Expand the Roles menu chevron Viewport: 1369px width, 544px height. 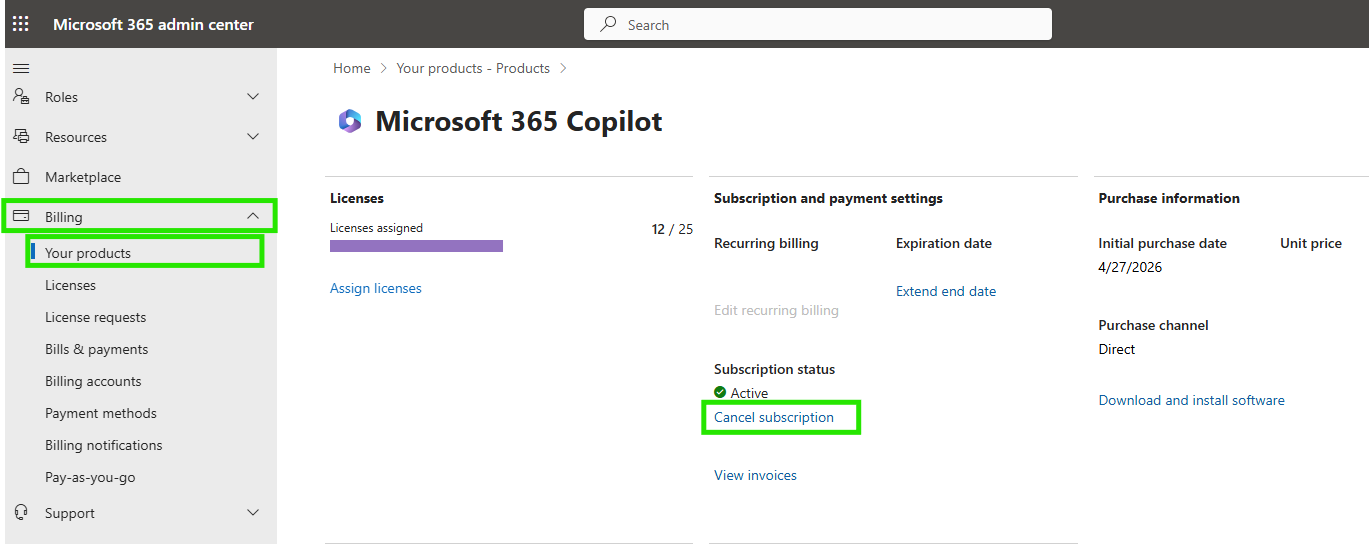click(x=253, y=97)
